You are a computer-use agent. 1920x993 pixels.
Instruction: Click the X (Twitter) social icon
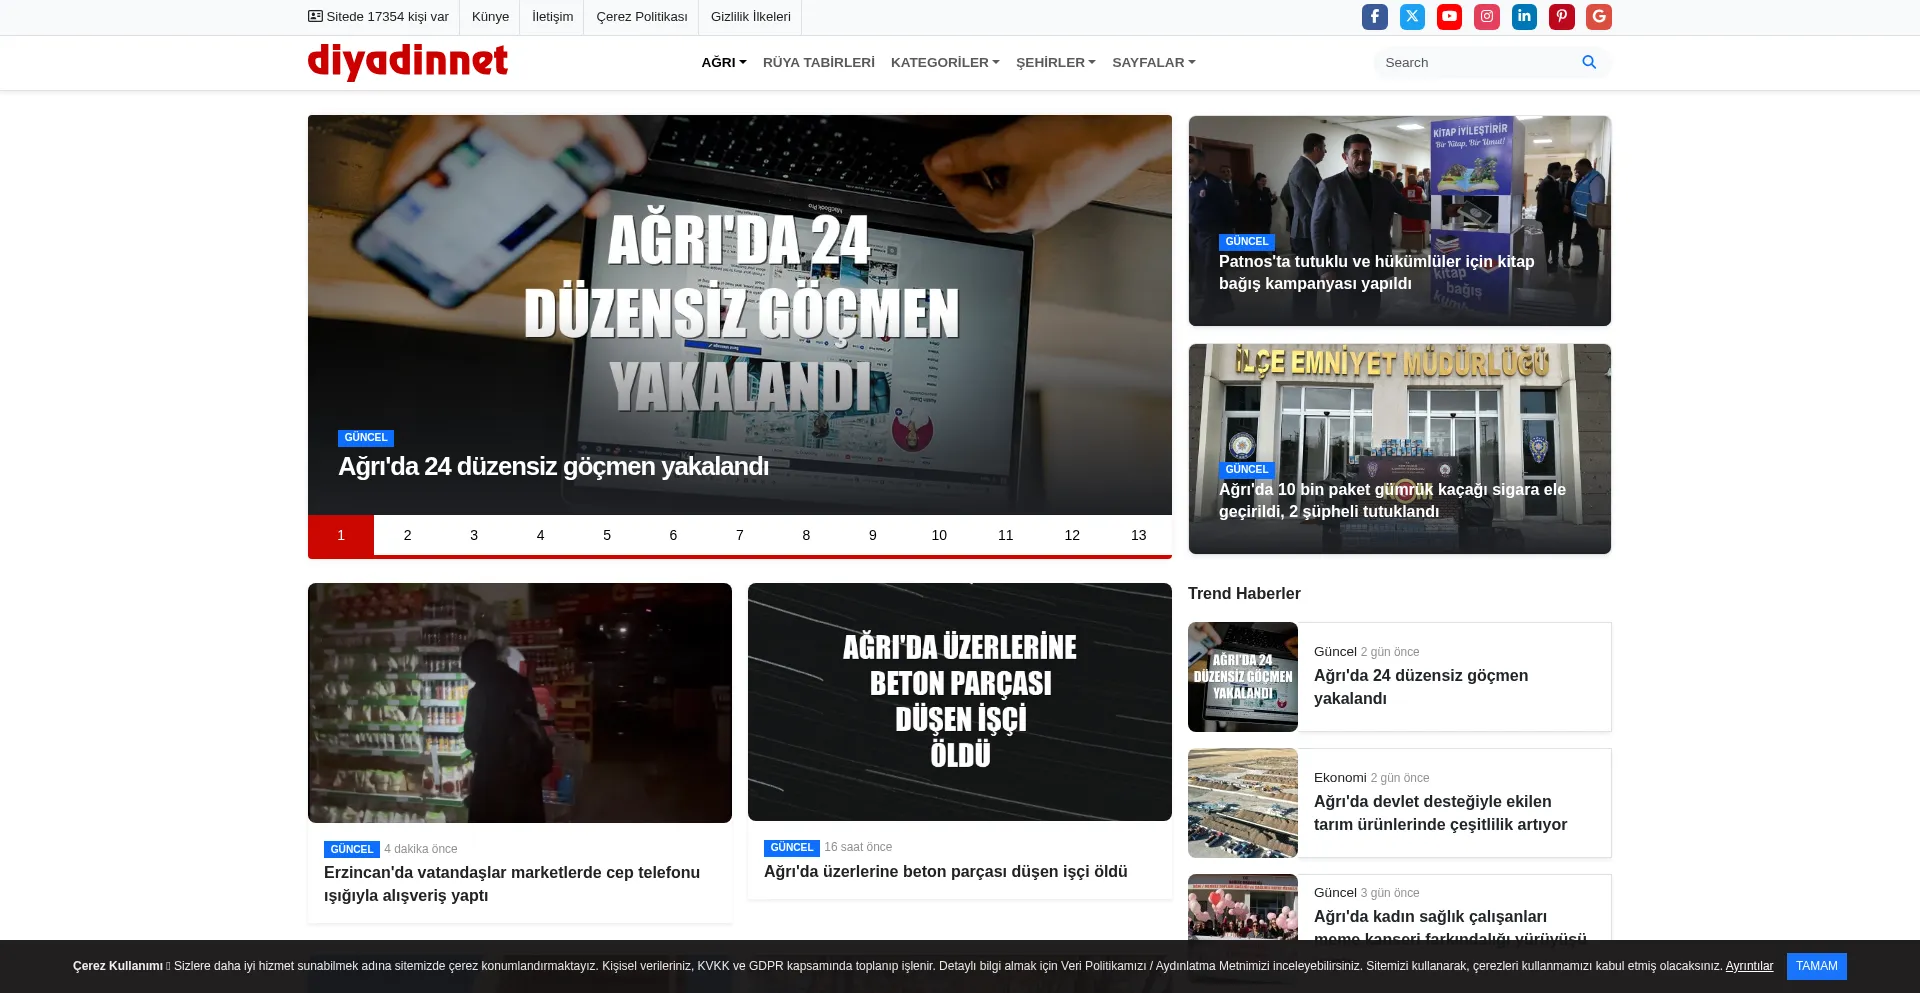point(1412,16)
